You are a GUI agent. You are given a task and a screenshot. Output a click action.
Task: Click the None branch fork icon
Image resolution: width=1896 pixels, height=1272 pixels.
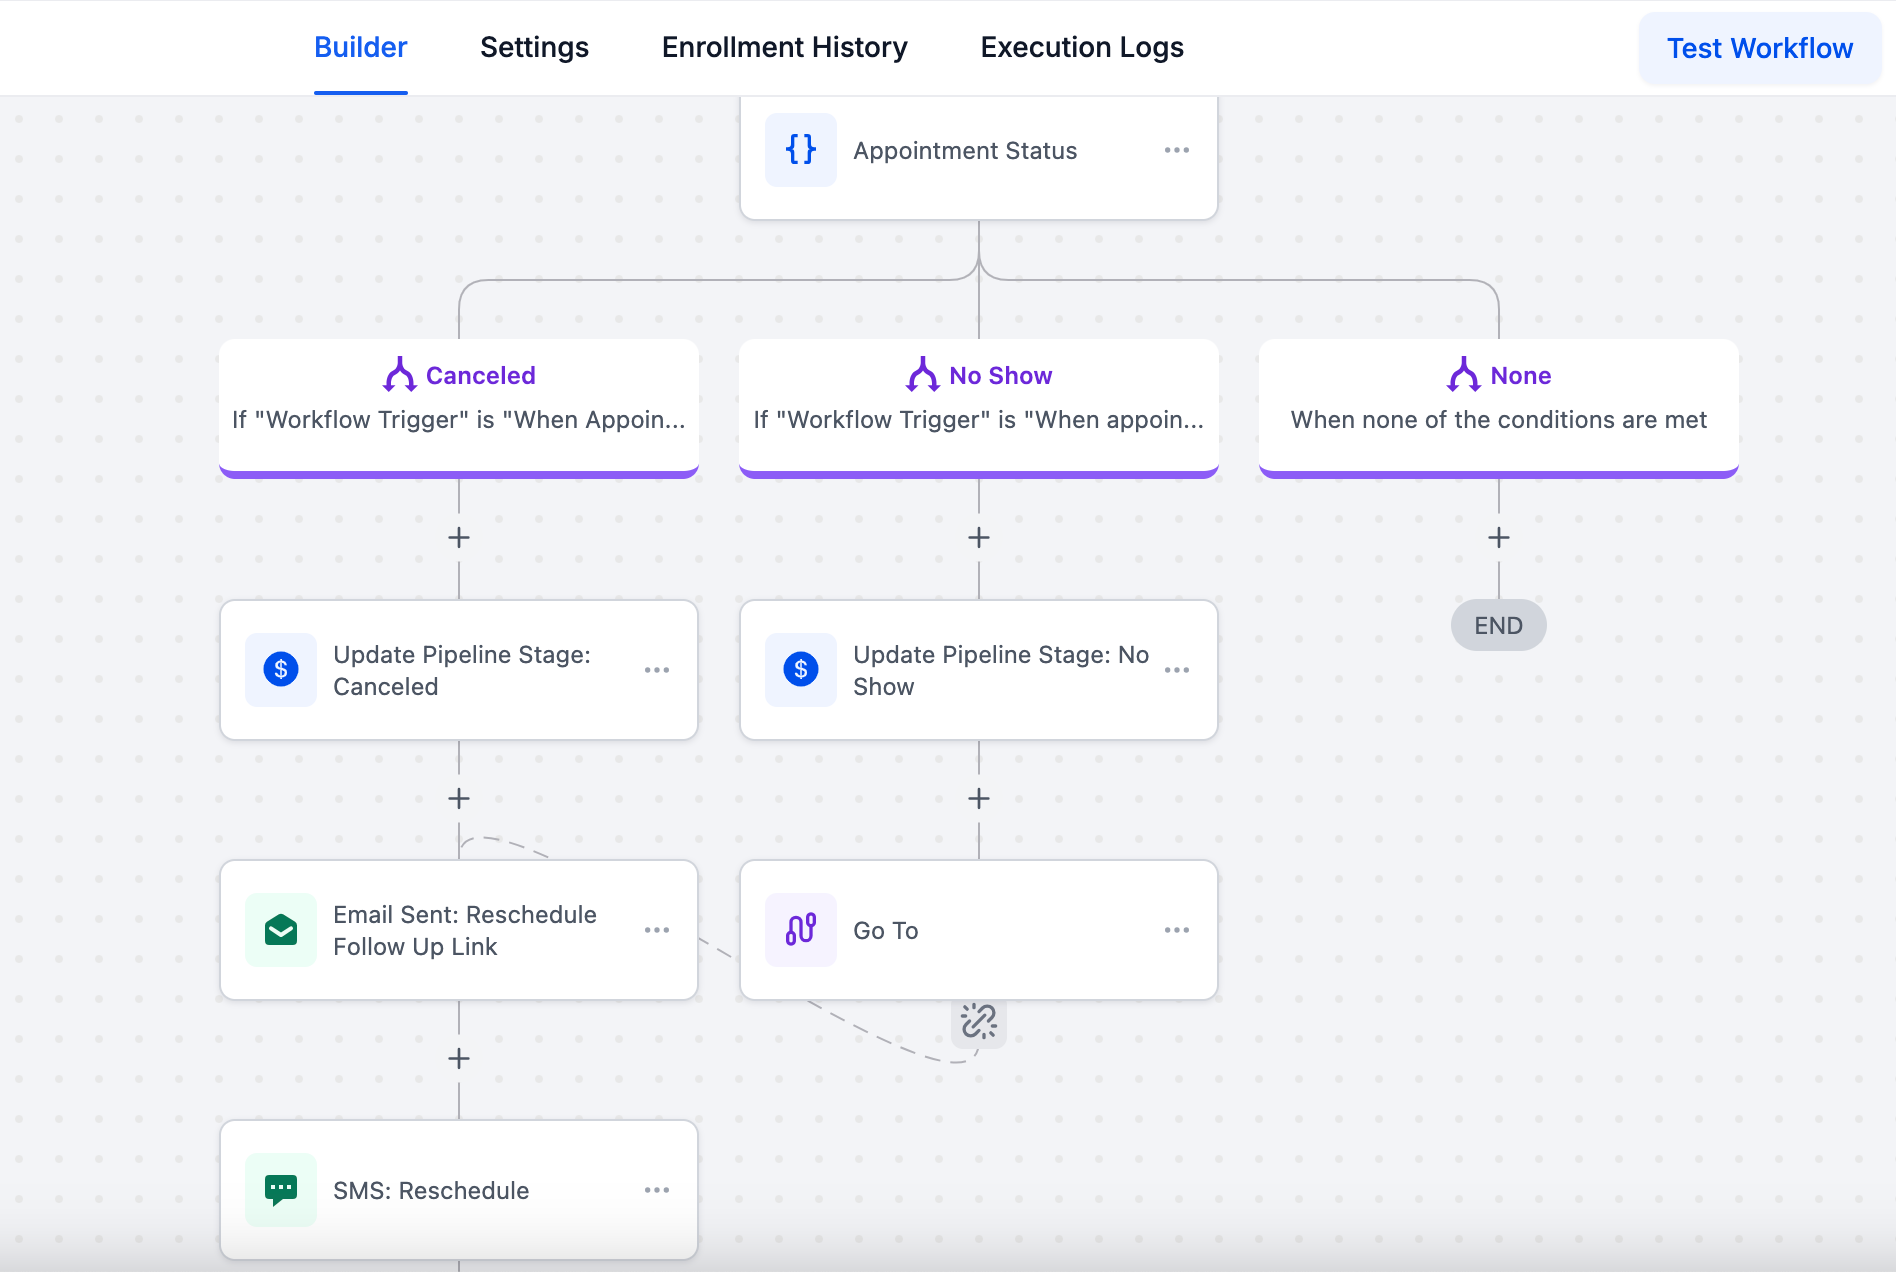click(1464, 375)
